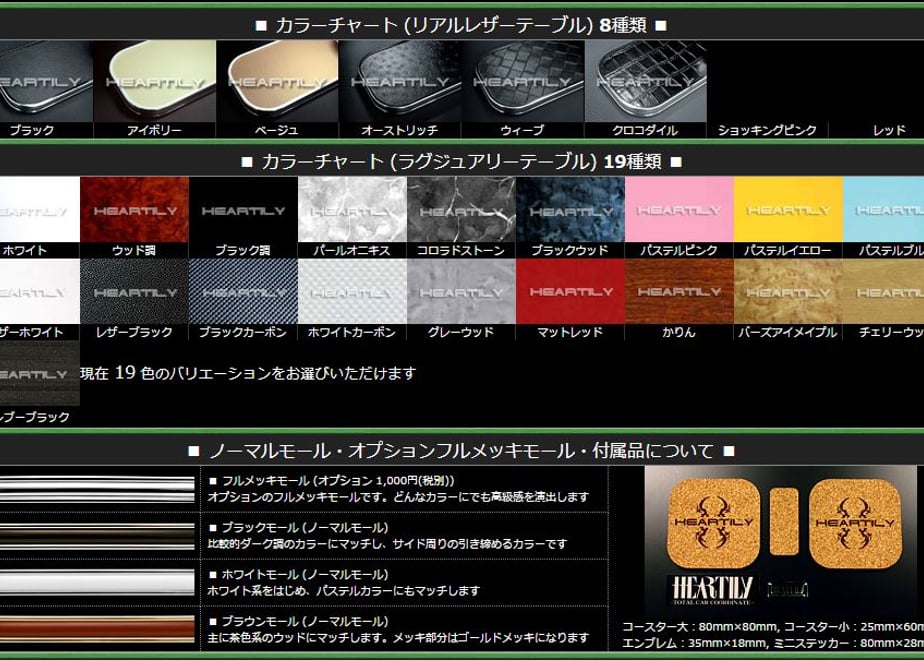924x660 pixels.
Task: Select the ブラウンモール brown molding image
Action: pos(97,629)
